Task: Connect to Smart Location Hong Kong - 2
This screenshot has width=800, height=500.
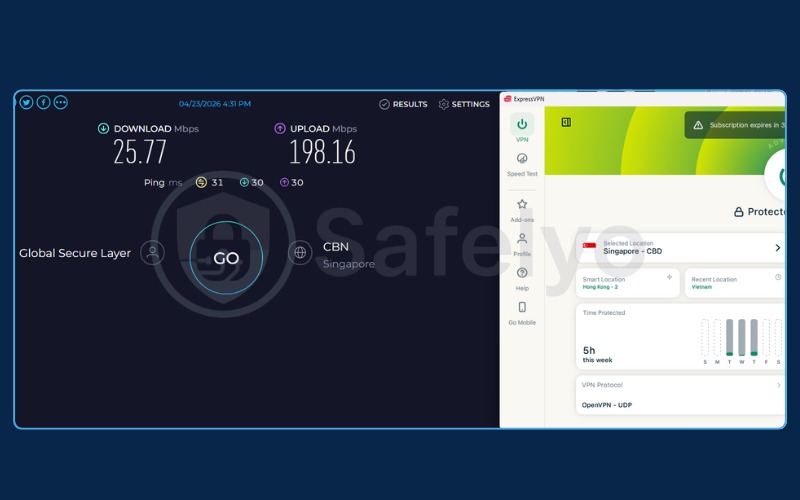Action: click(x=628, y=283)
